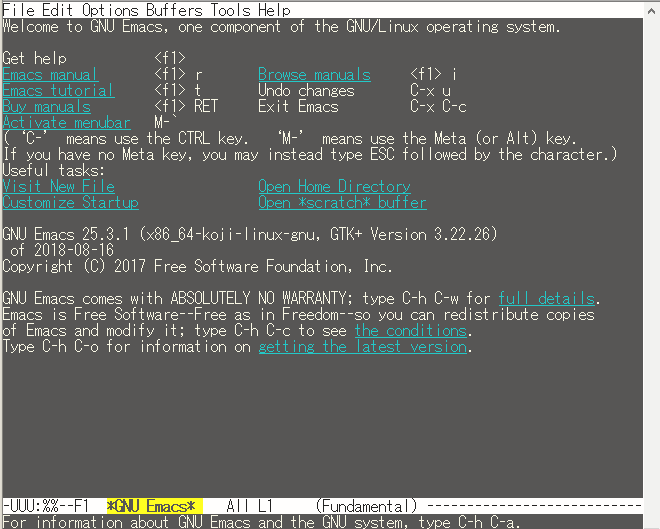The height and width of the screenshot is (529, 660).
Task: Click the vertical scrollbar track
Action: (x=651, y=269)
